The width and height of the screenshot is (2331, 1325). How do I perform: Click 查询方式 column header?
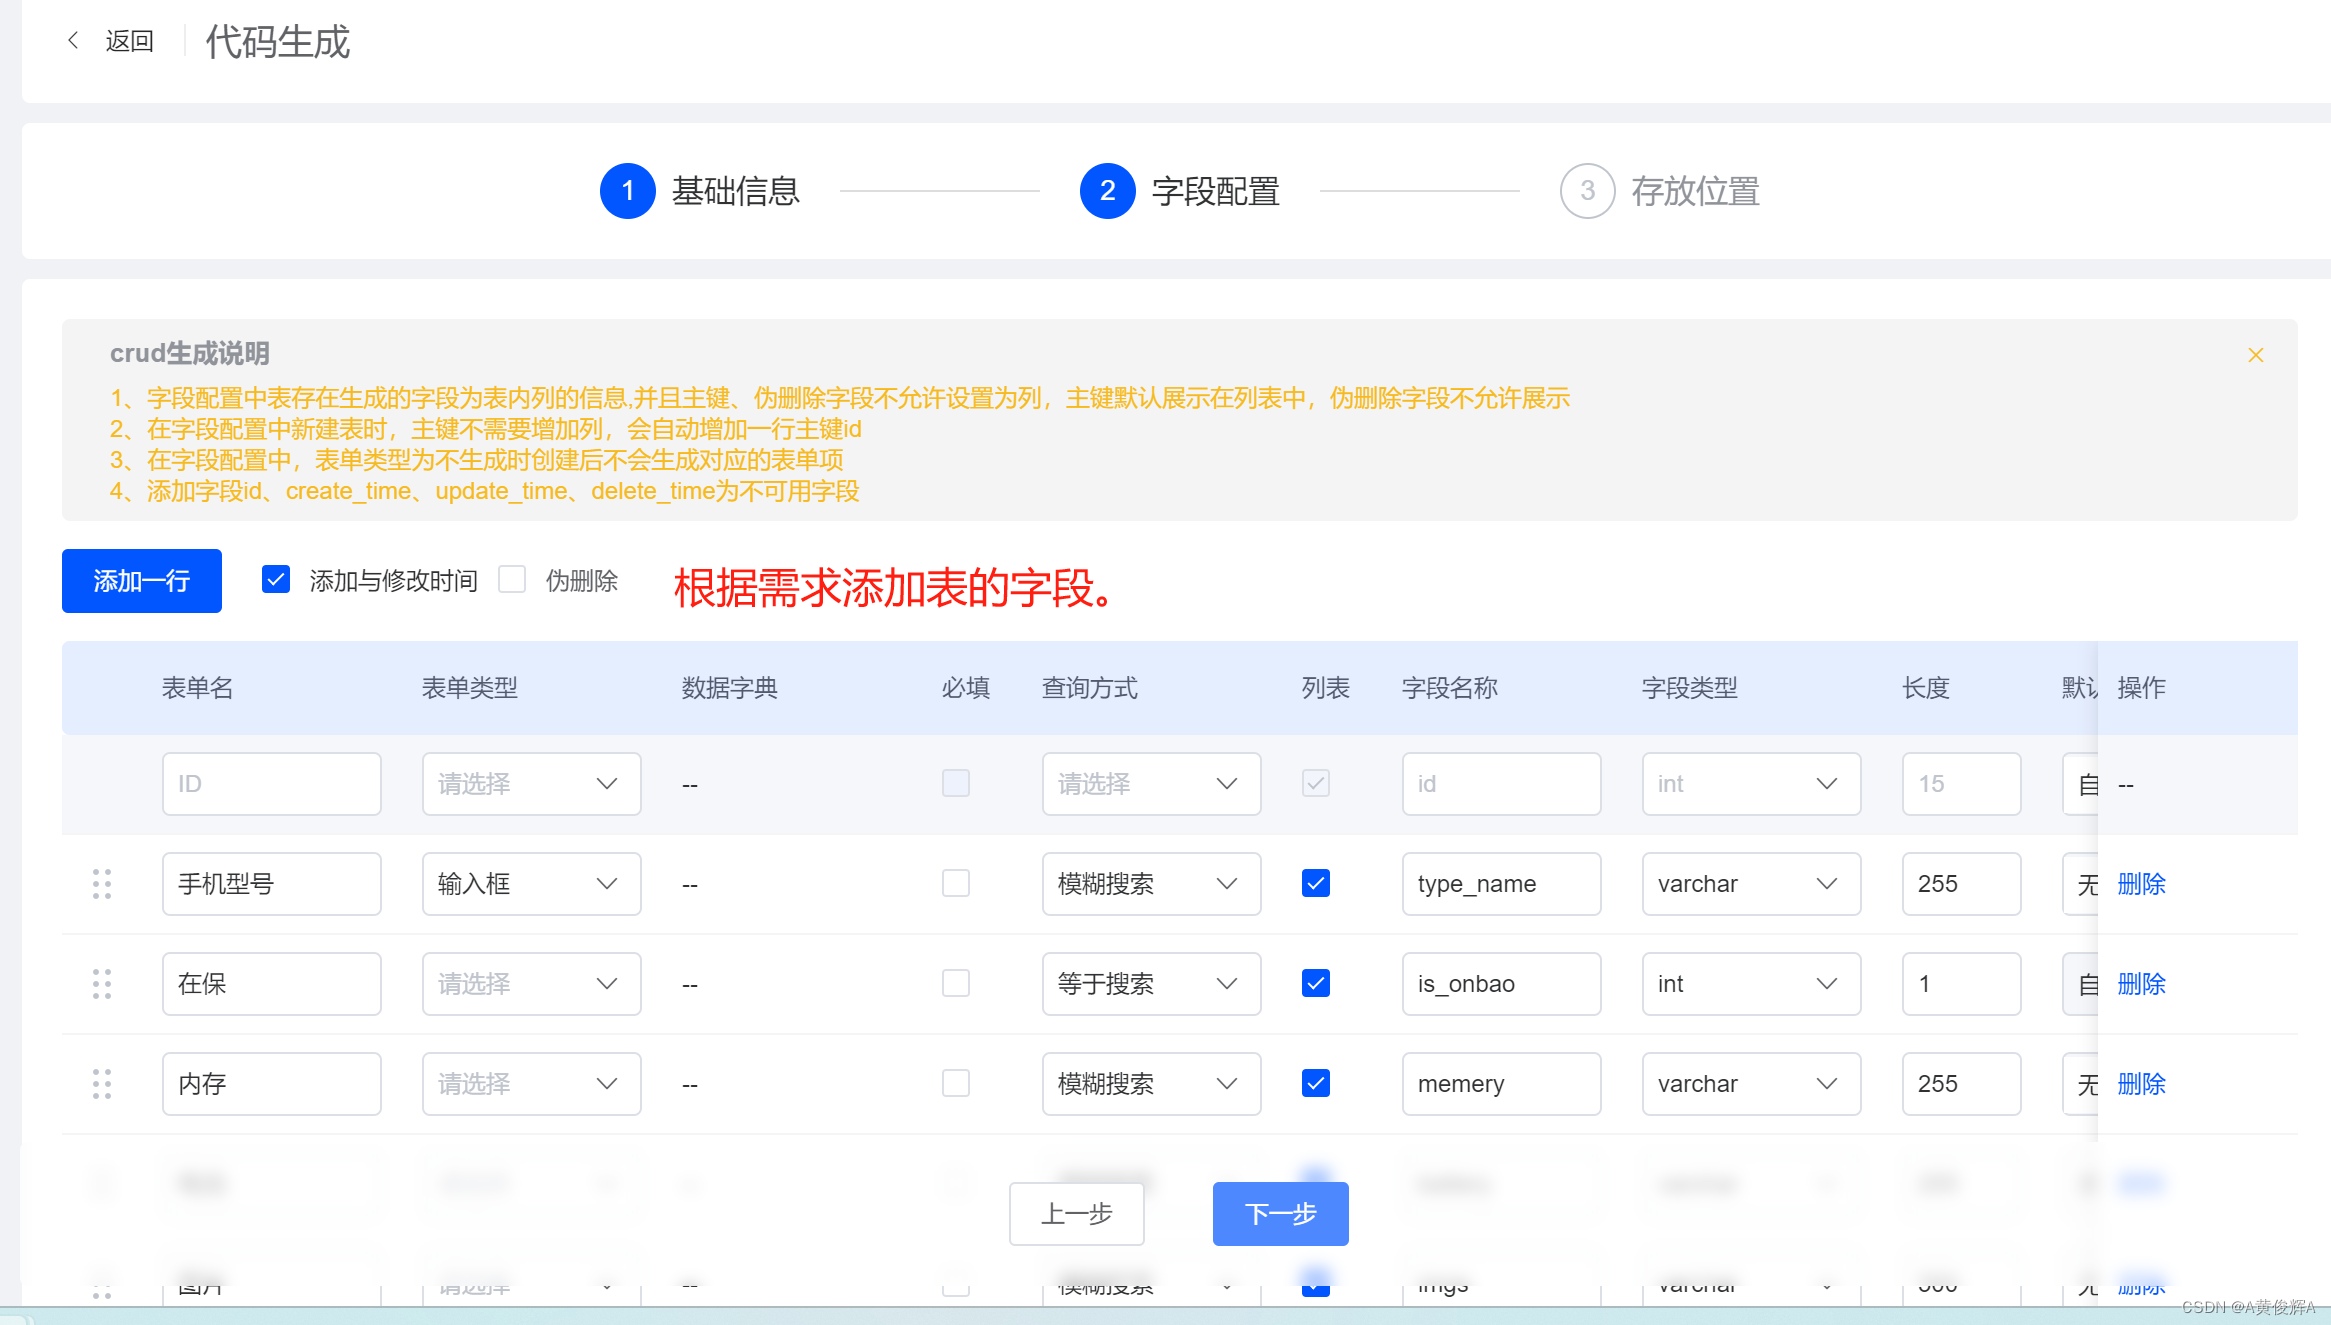pyautogui.click(x=1090, y=688)
